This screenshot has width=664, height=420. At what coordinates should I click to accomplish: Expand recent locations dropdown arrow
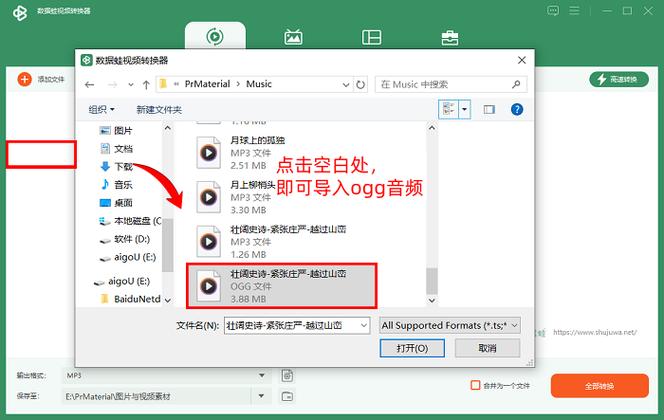click(131, 85)
